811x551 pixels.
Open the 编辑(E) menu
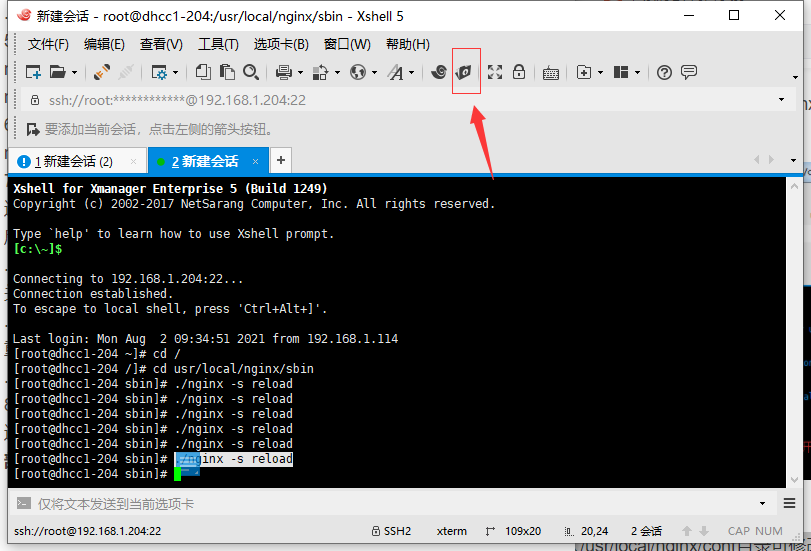[104, 44]
